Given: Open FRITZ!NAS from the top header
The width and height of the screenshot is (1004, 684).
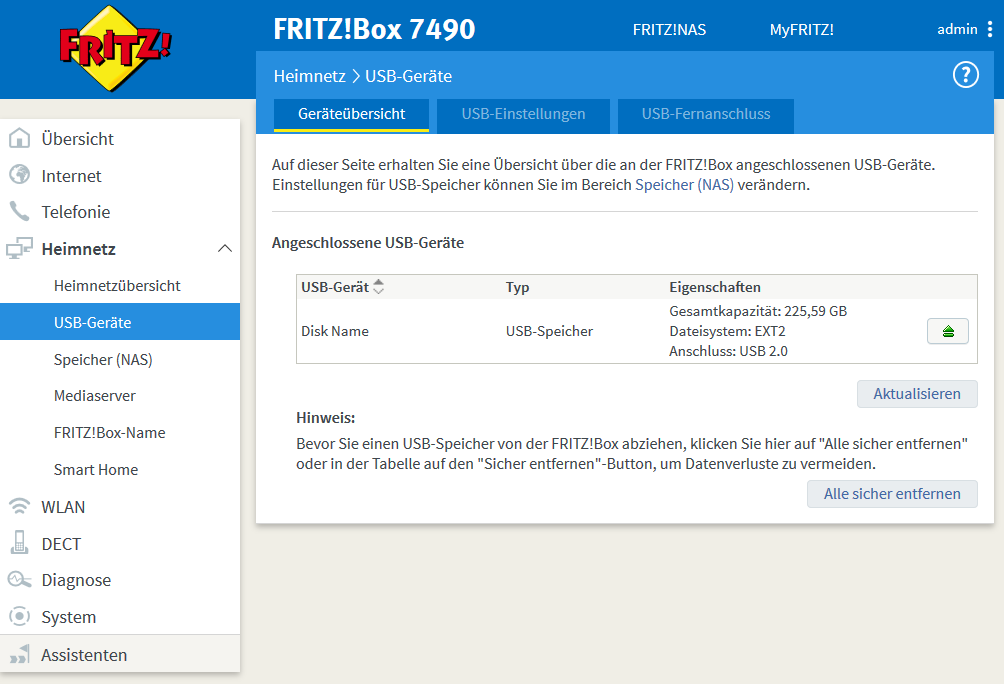Looking at the screenshot, I should pos(669,30).
